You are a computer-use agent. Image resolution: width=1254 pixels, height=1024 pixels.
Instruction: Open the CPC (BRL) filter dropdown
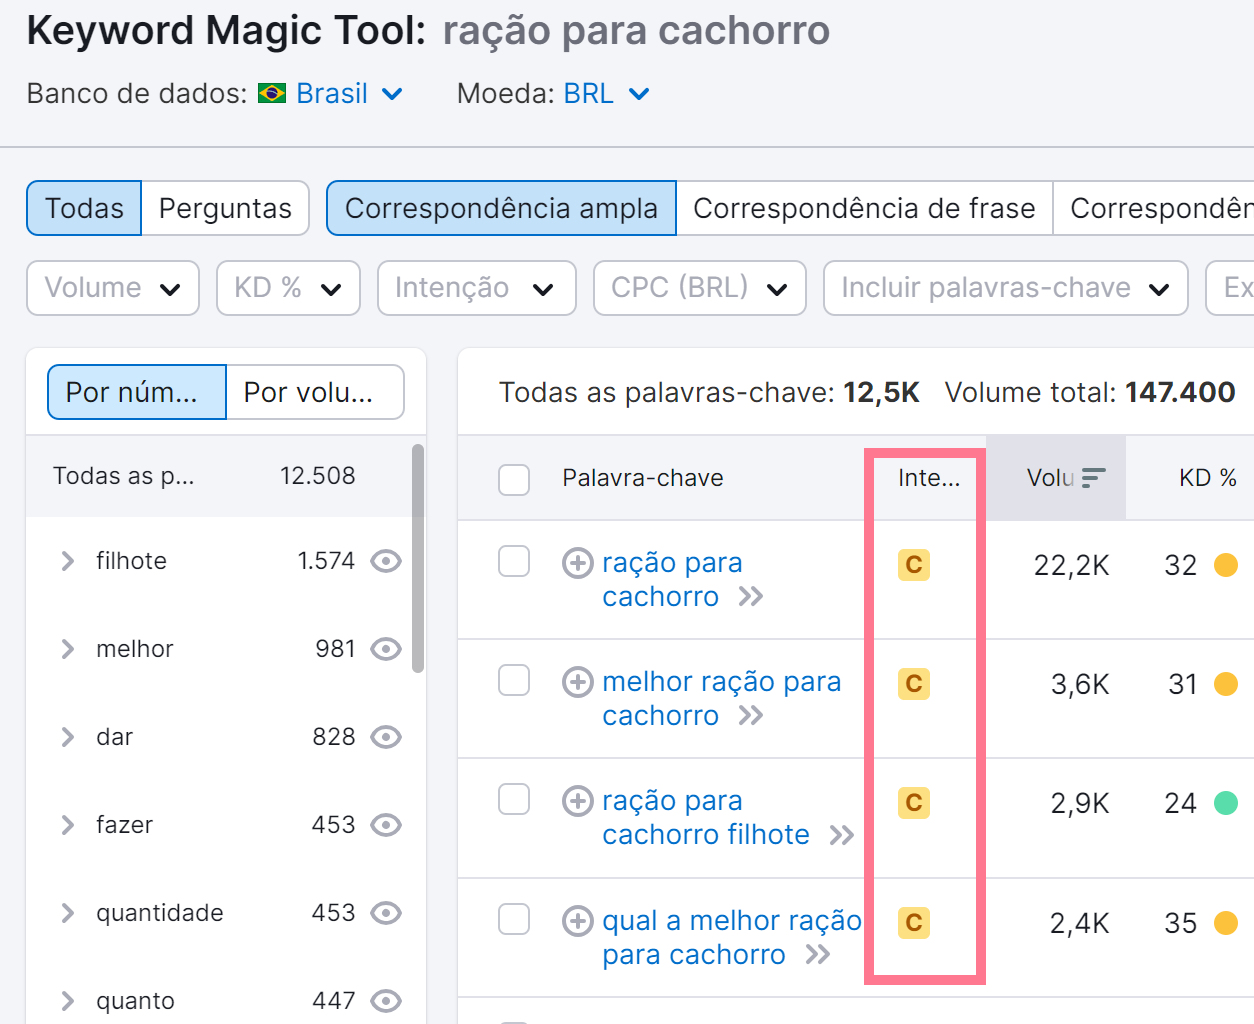click(700, 288)
